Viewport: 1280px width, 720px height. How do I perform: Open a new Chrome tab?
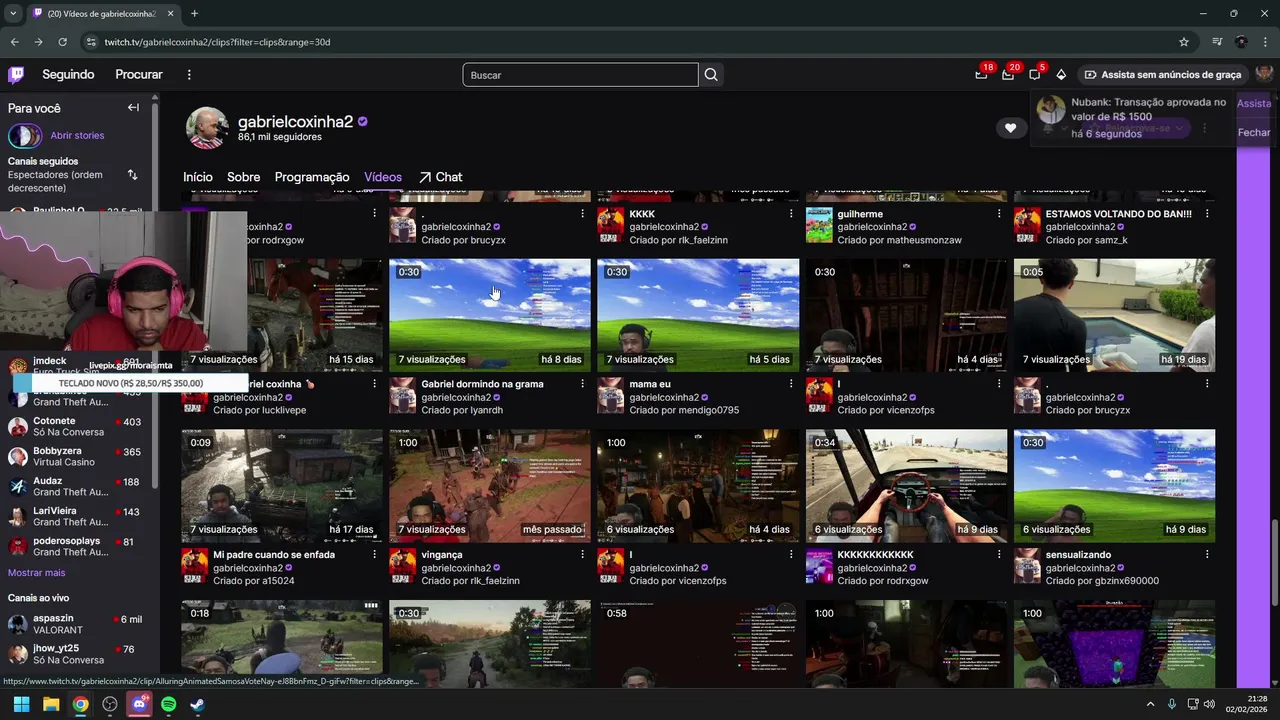pos(194,13)
